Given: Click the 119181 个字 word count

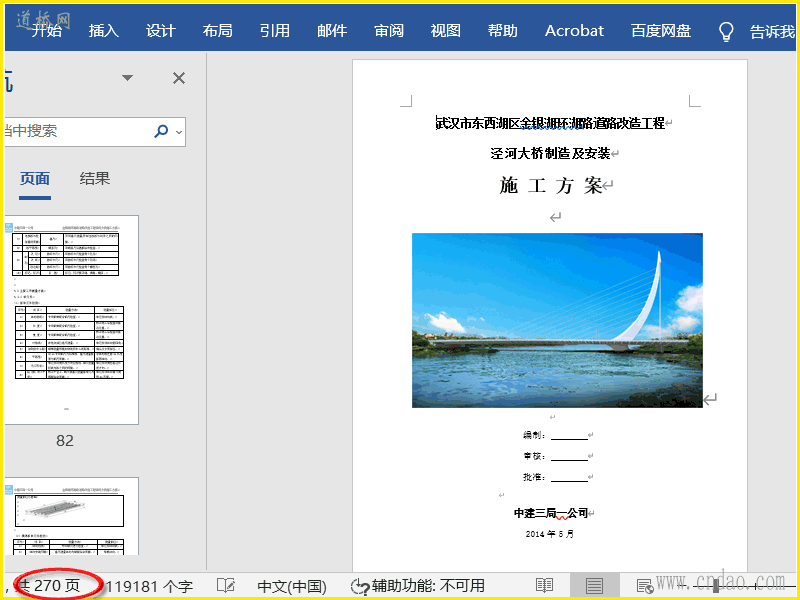Looking at the screenshot, I should click(149, 586).
